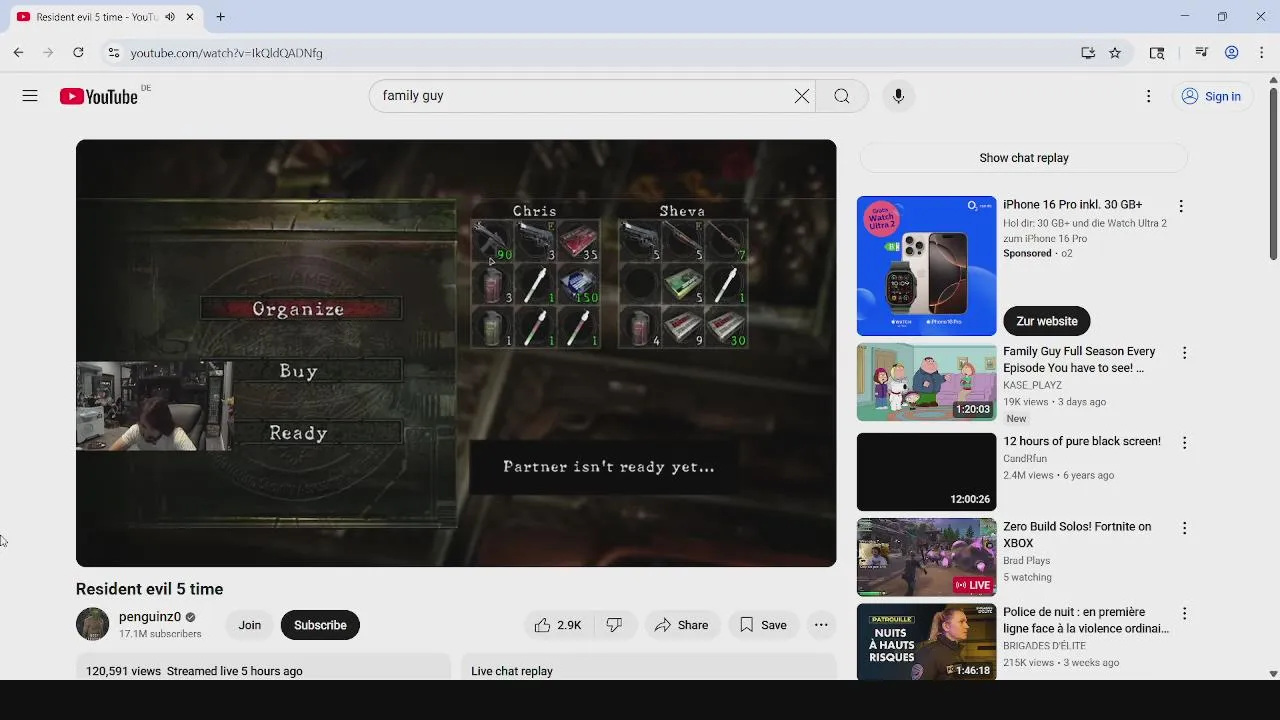
Task: Run search with magnifier button
Action: click(x=842, y=96)
